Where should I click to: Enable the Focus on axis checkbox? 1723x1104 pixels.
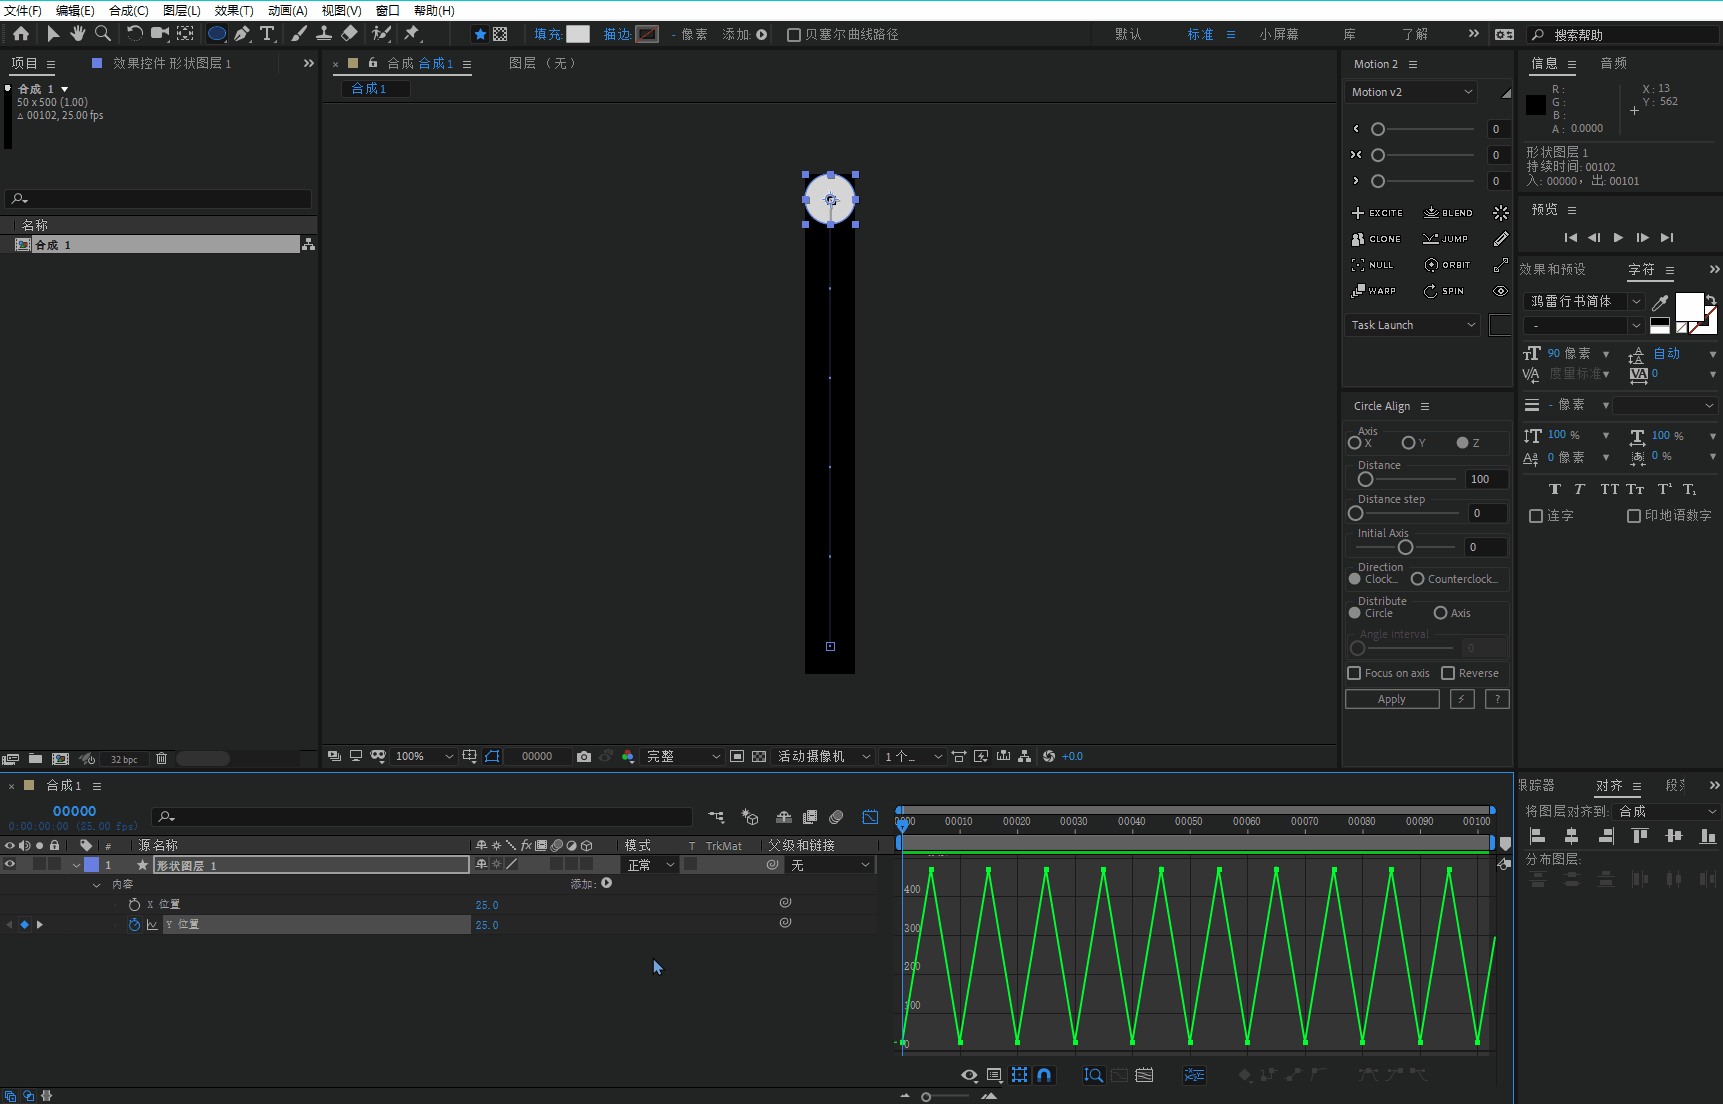1354,673
